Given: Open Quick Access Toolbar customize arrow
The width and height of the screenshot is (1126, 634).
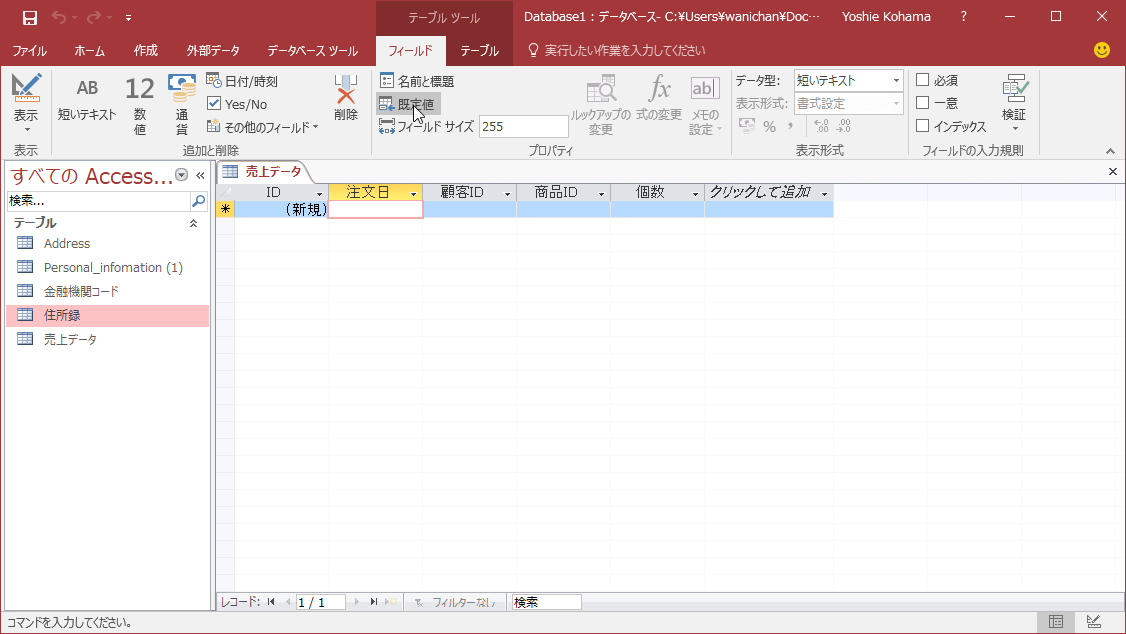Looking at the screenshot, I should [x=129, y=17].
